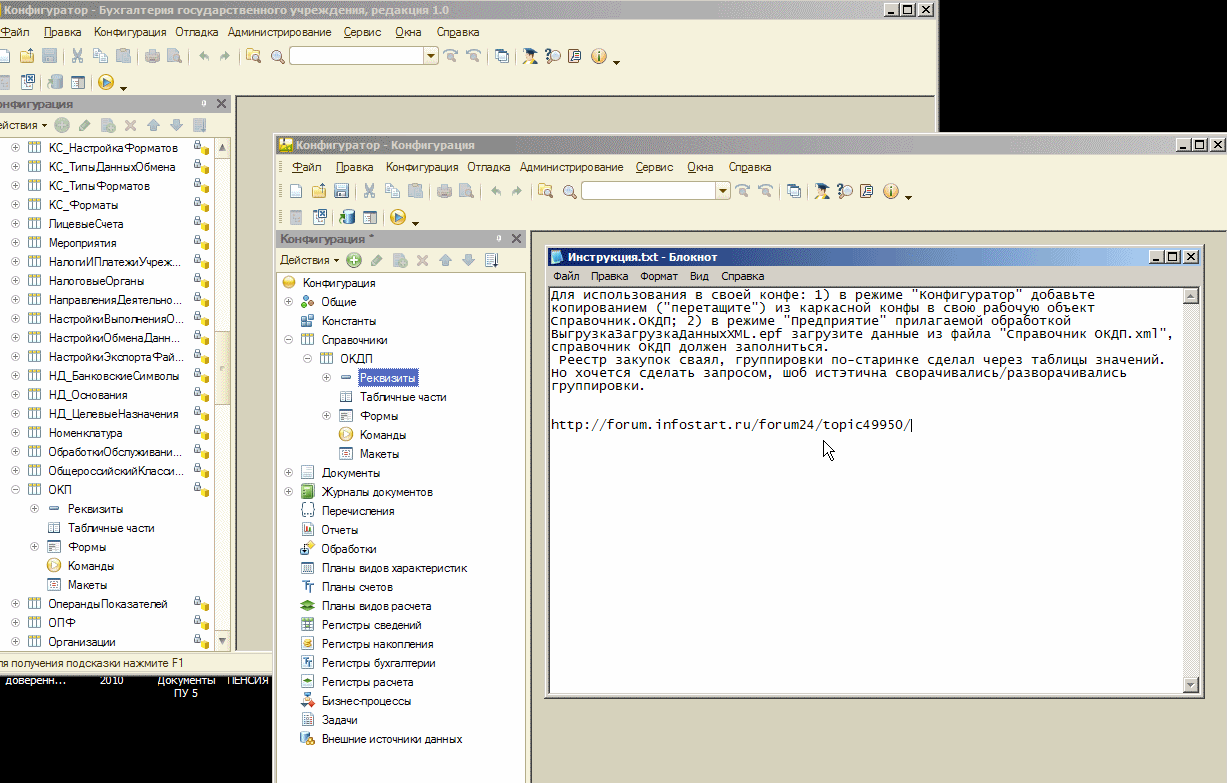Click the Help info icon in Бухгалтерия window toolbar
The height and width of the screenshot is (783, 1227).
pyautogui.click(x=599, y=57)
